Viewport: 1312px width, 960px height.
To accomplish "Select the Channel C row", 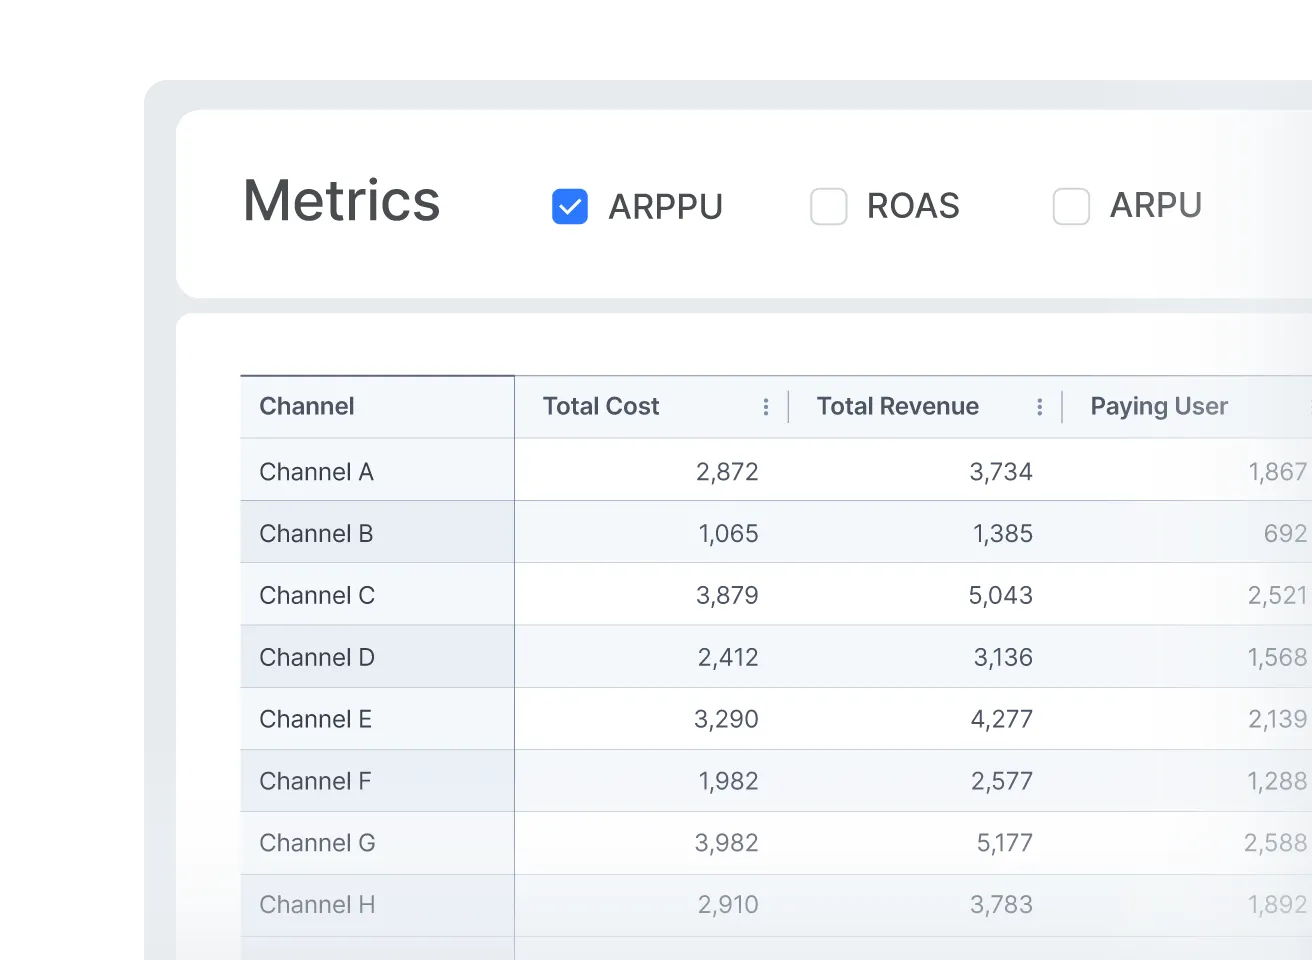I will pyautogui.click(x=317, y=595).
